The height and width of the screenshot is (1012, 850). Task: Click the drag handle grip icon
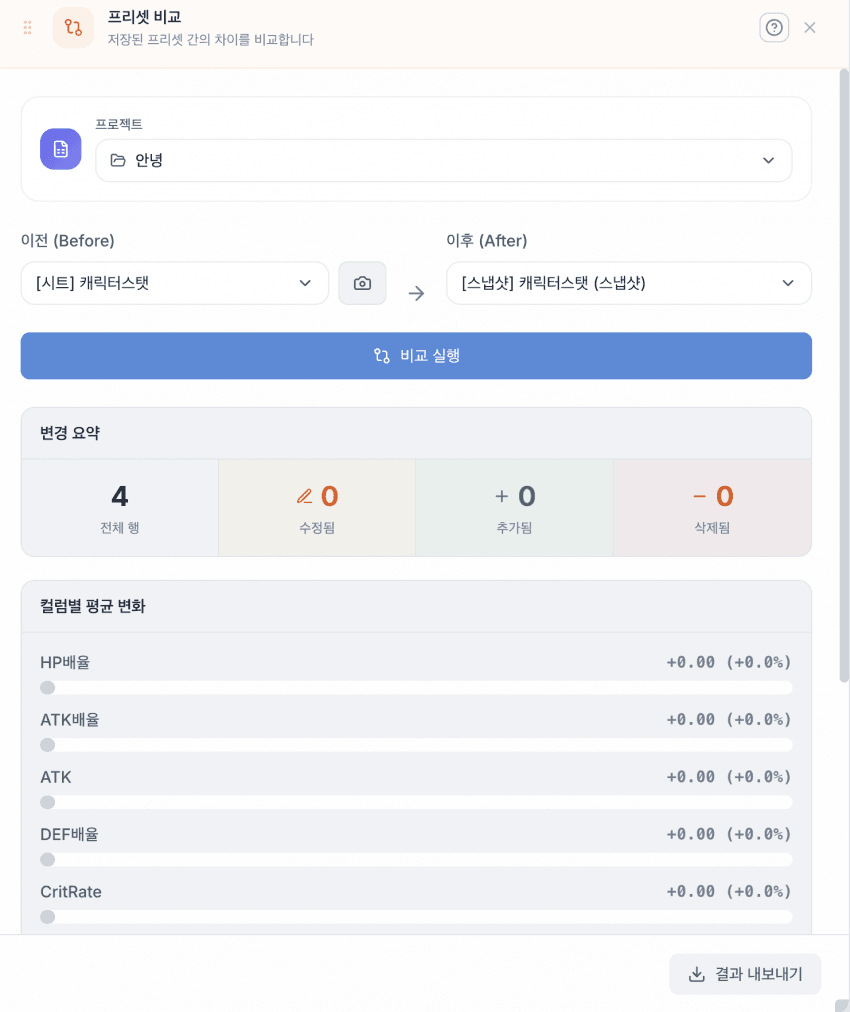[x=28, y=28]
